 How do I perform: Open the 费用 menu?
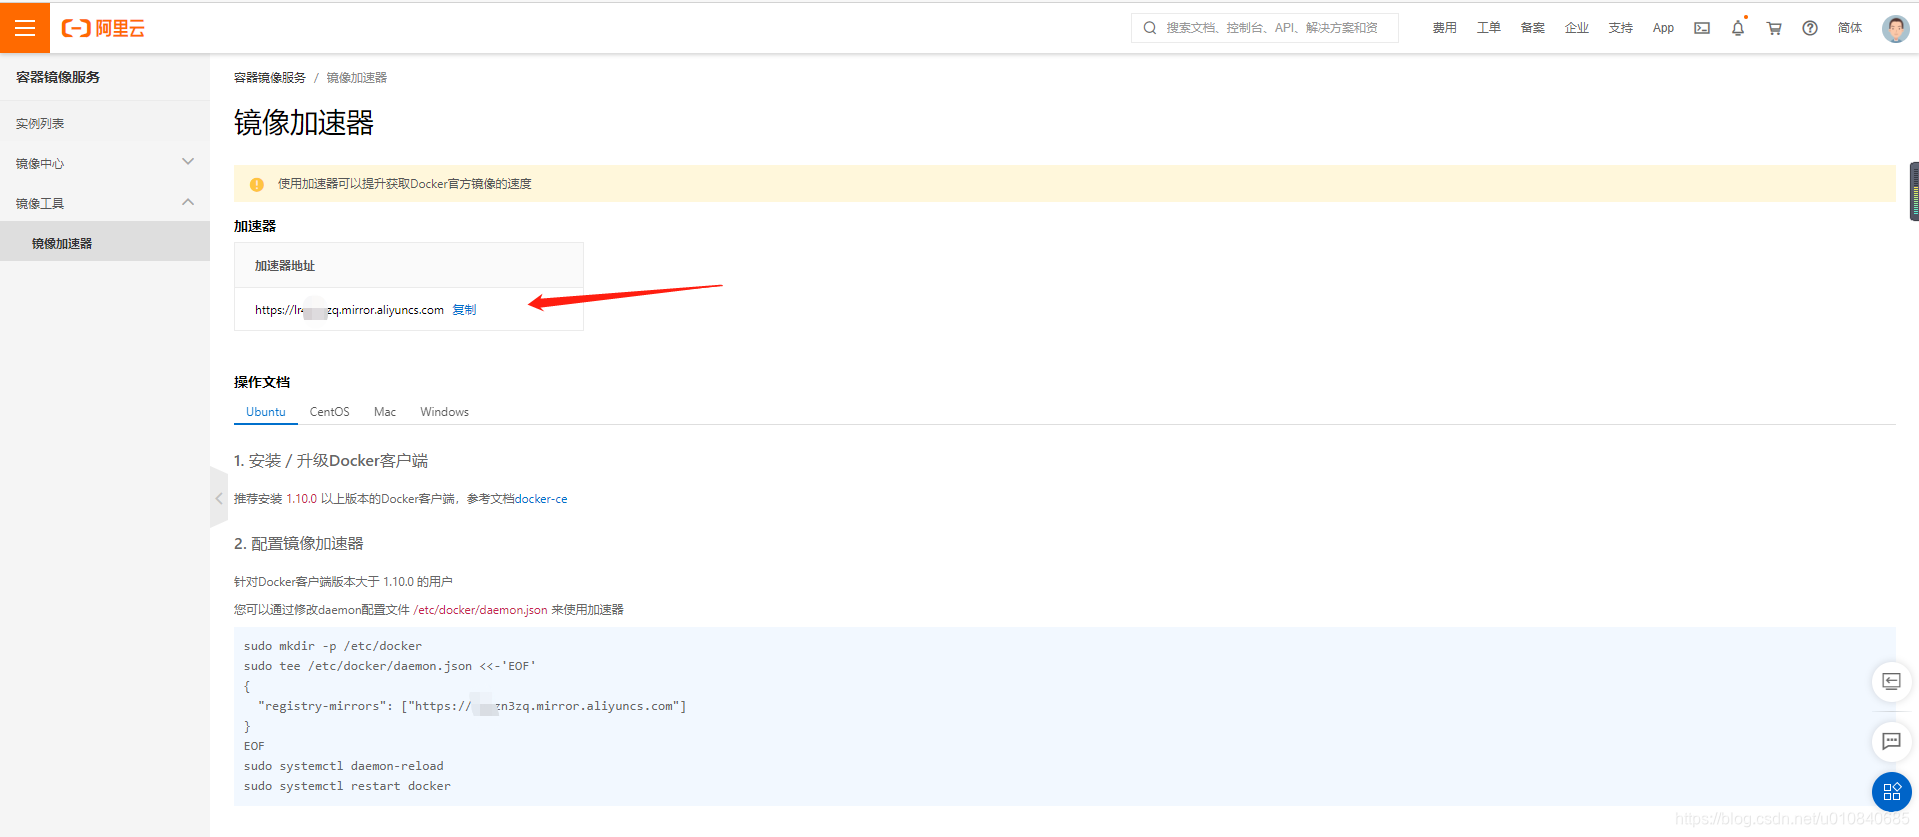[x=1444, y=28]
